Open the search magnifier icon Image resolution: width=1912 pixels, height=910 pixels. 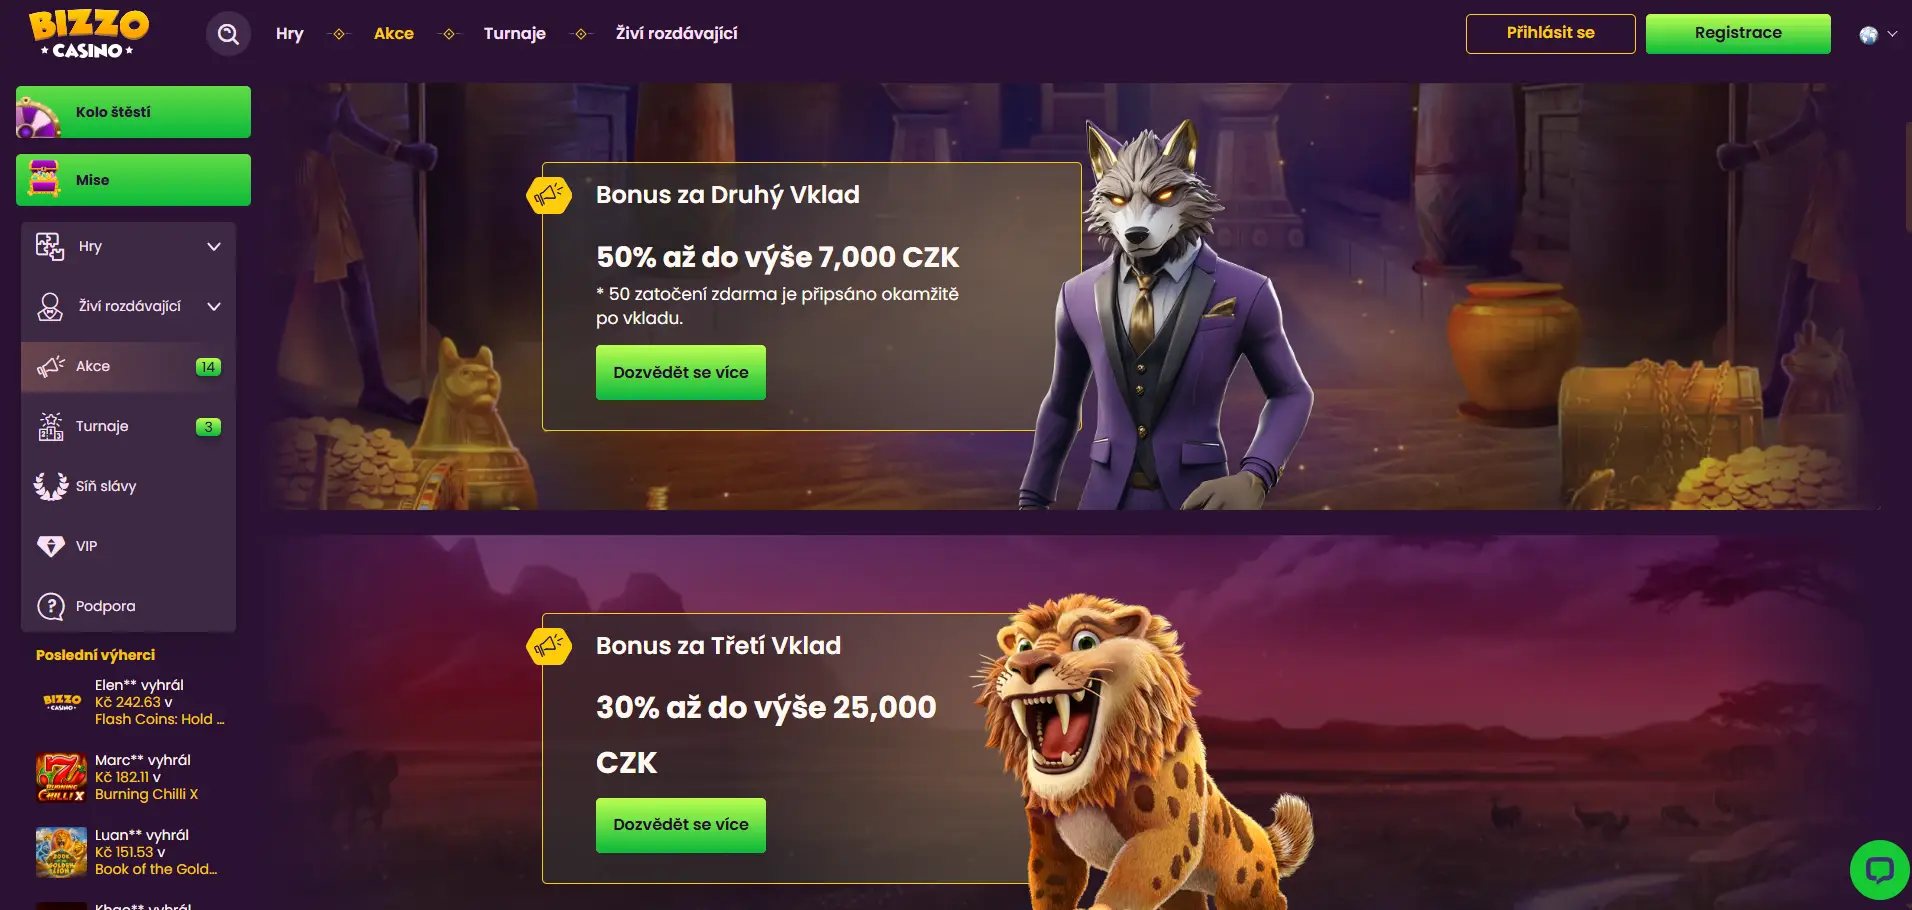228,34
